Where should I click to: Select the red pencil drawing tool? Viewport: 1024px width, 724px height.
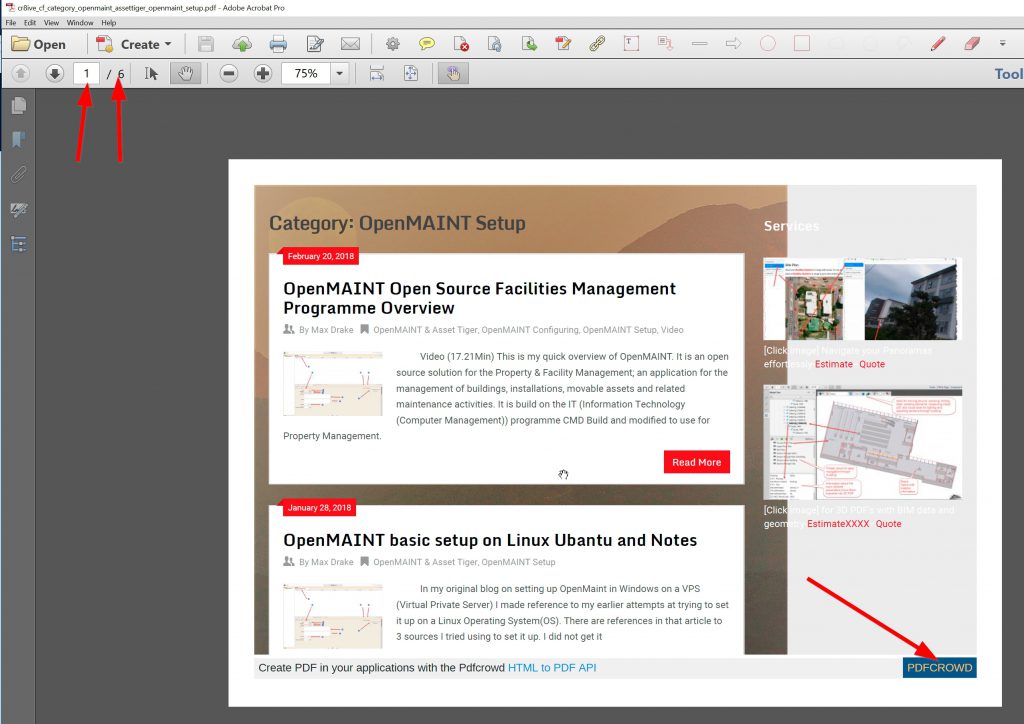click(937, 44)
